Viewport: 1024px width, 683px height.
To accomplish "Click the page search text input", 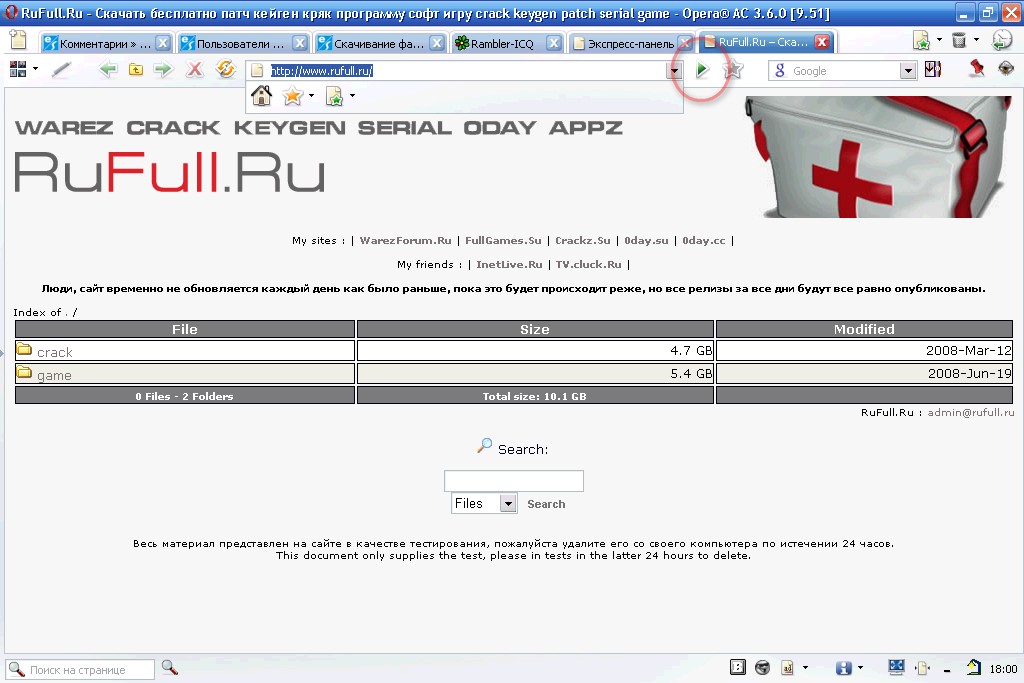I will [x=514, y=481].
